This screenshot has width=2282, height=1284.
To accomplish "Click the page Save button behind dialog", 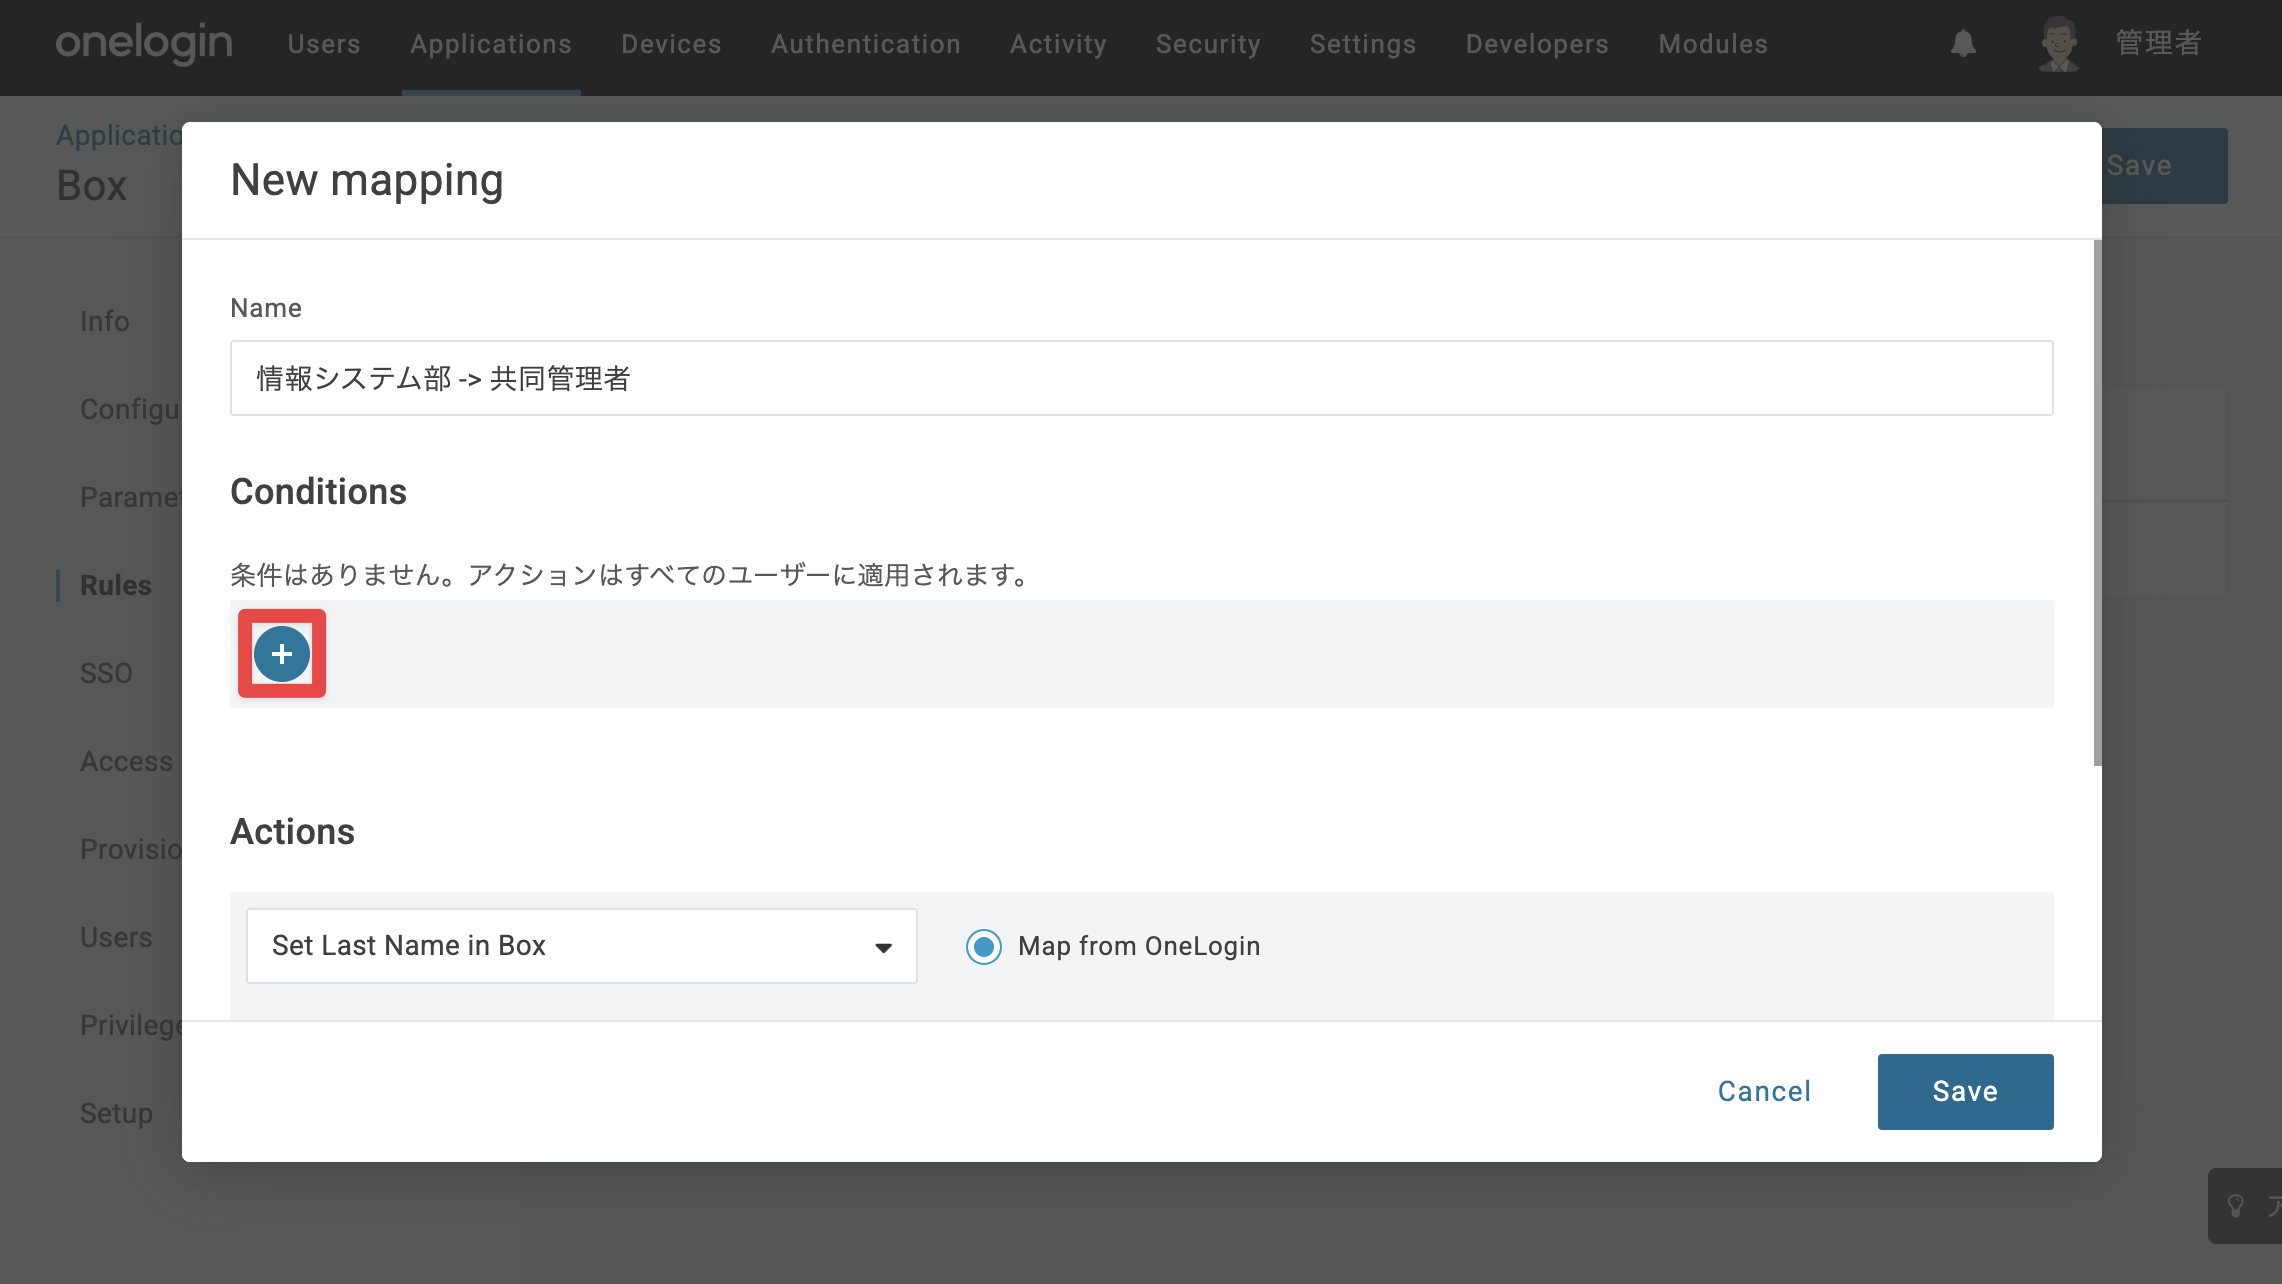I will tap(2164, 166).
